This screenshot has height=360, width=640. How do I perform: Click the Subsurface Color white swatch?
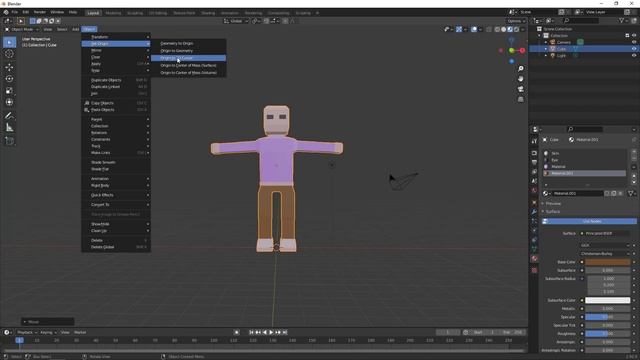[x=608, y=300]
